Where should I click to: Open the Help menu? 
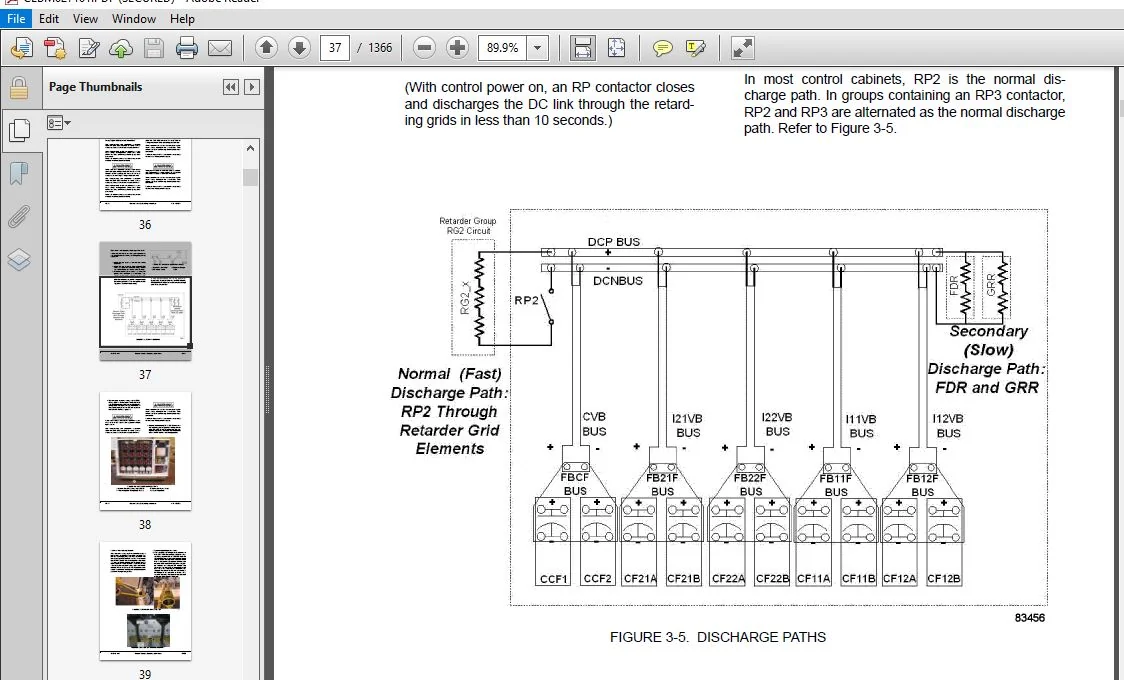point(182,19)
